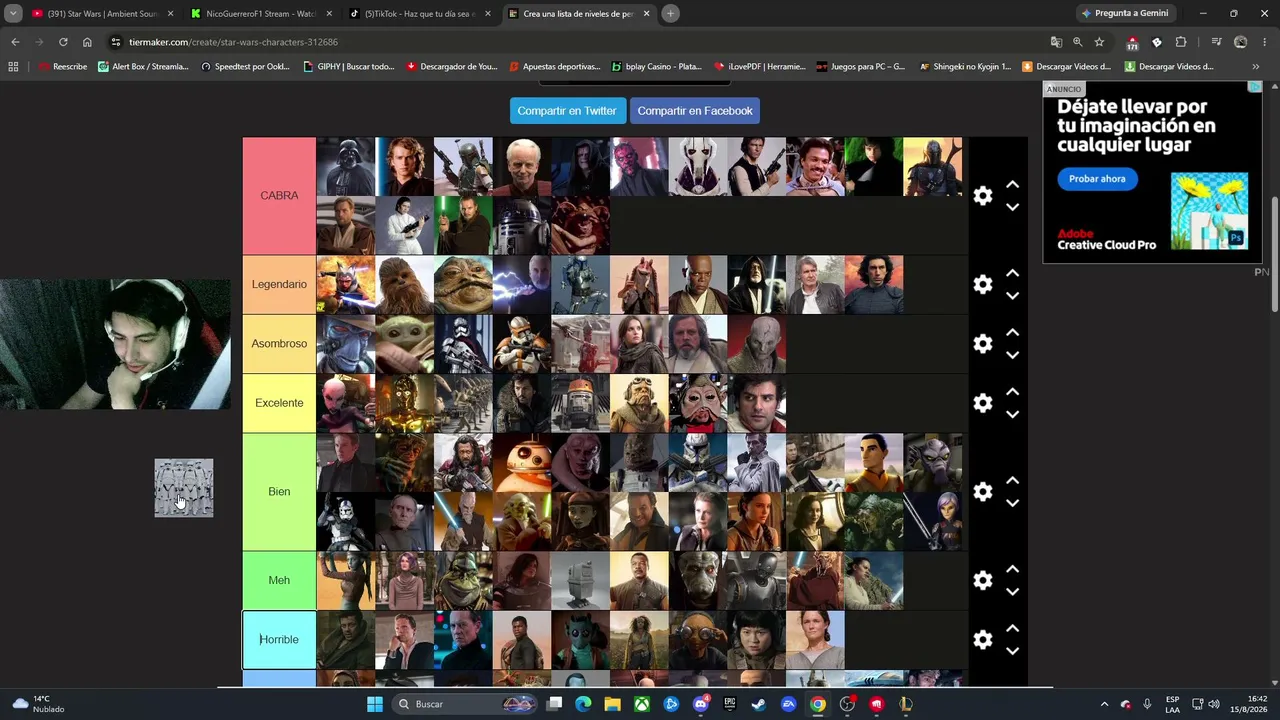Click Probar ahora in Adobe ad
Image resolution: width=1280 pixels, height=720 pixels.
[1097, 179]
